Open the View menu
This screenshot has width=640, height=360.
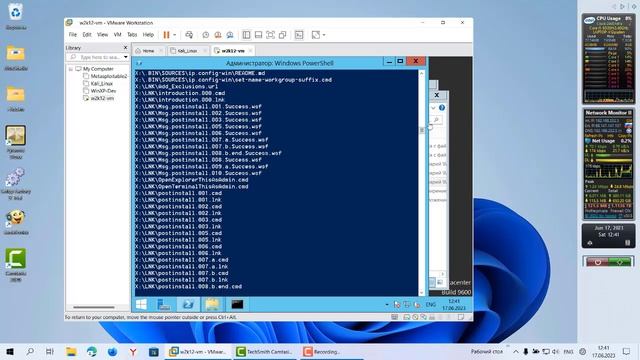[102, 35]
